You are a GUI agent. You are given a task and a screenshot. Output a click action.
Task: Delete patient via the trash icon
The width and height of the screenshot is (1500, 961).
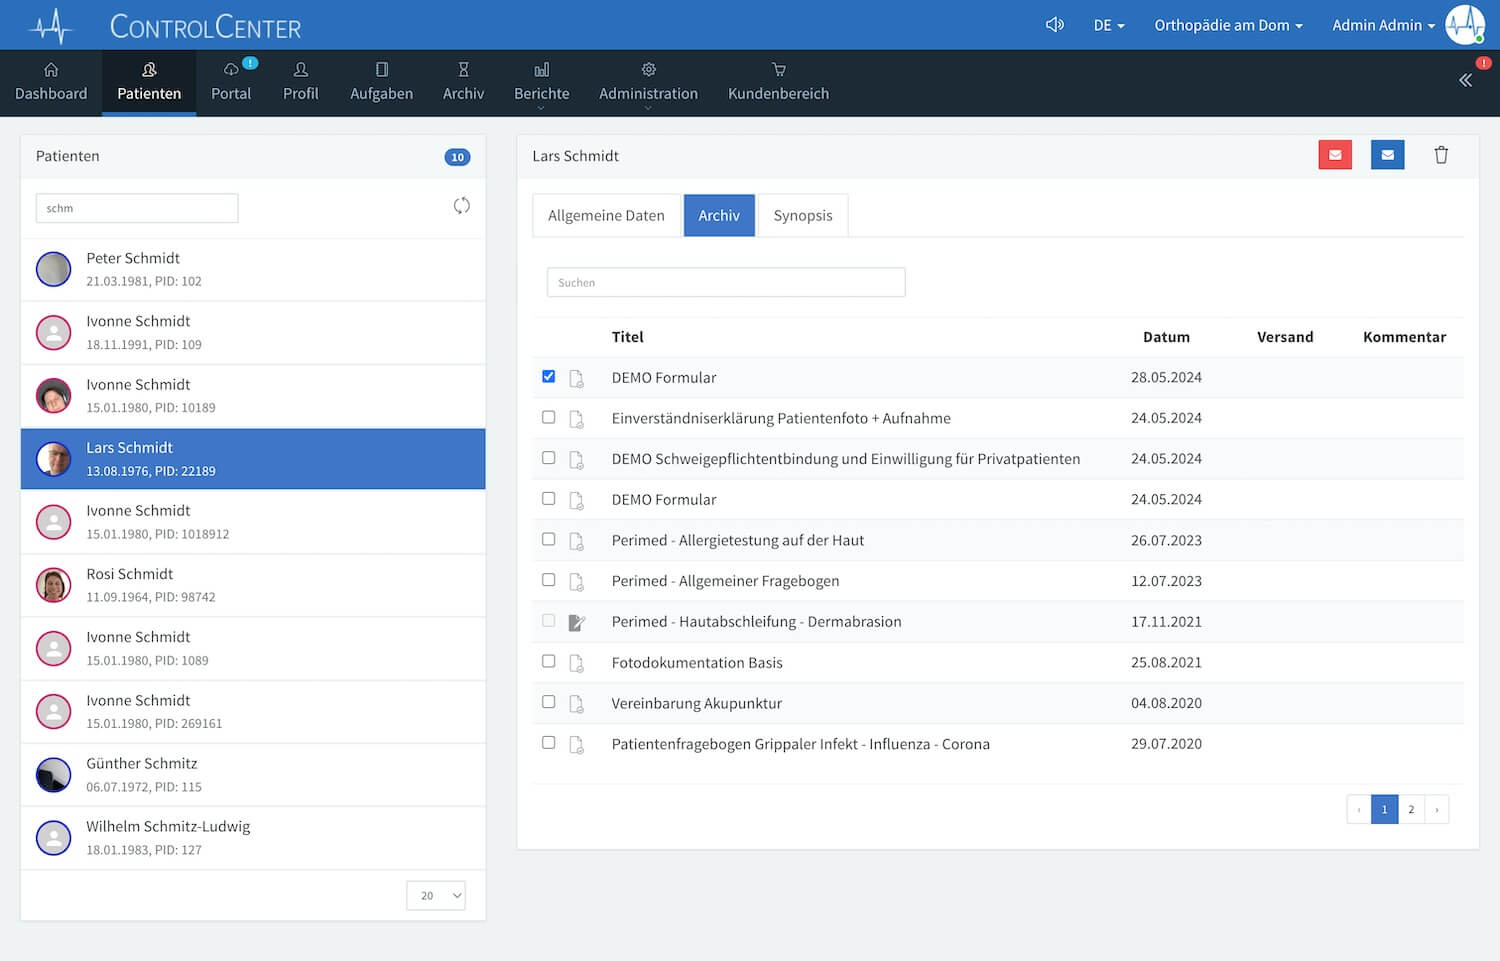pos(1440,155)
